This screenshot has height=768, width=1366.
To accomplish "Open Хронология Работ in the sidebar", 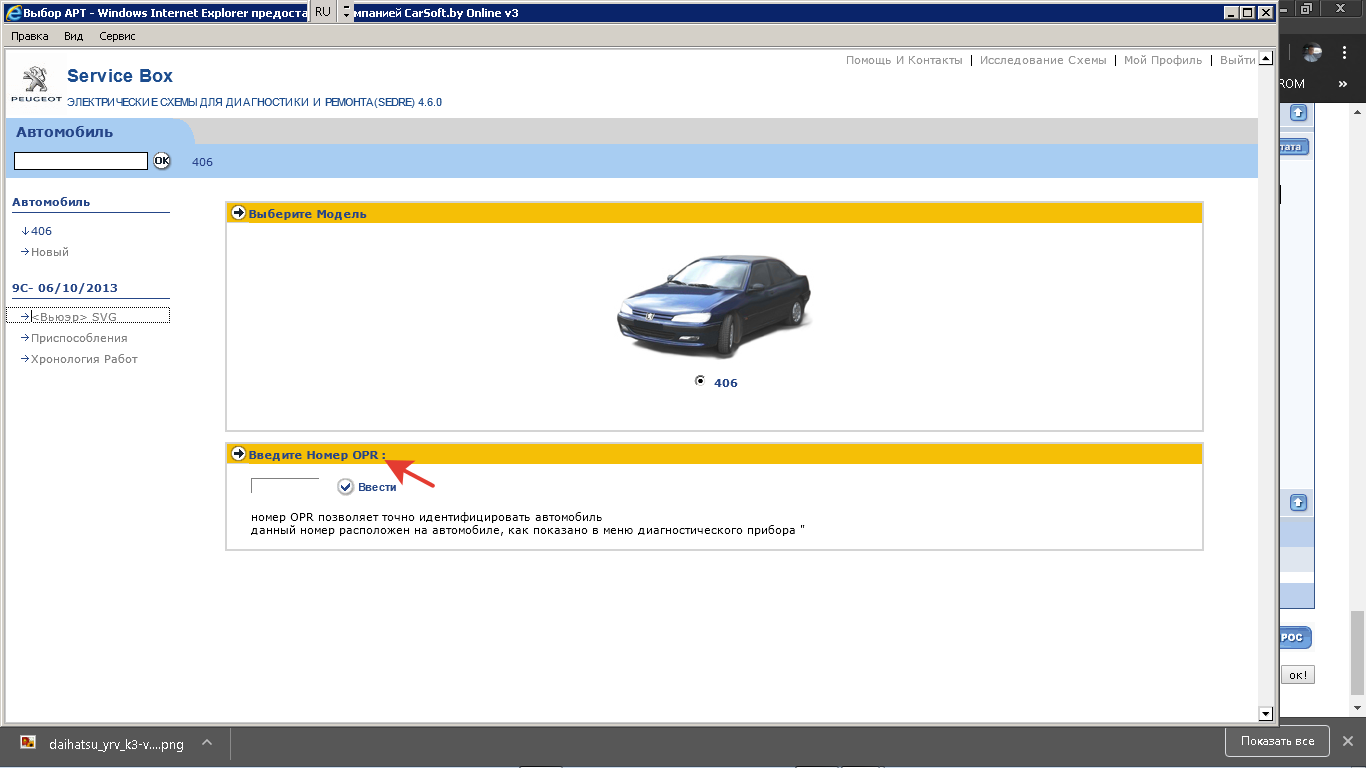I will 84,359.
